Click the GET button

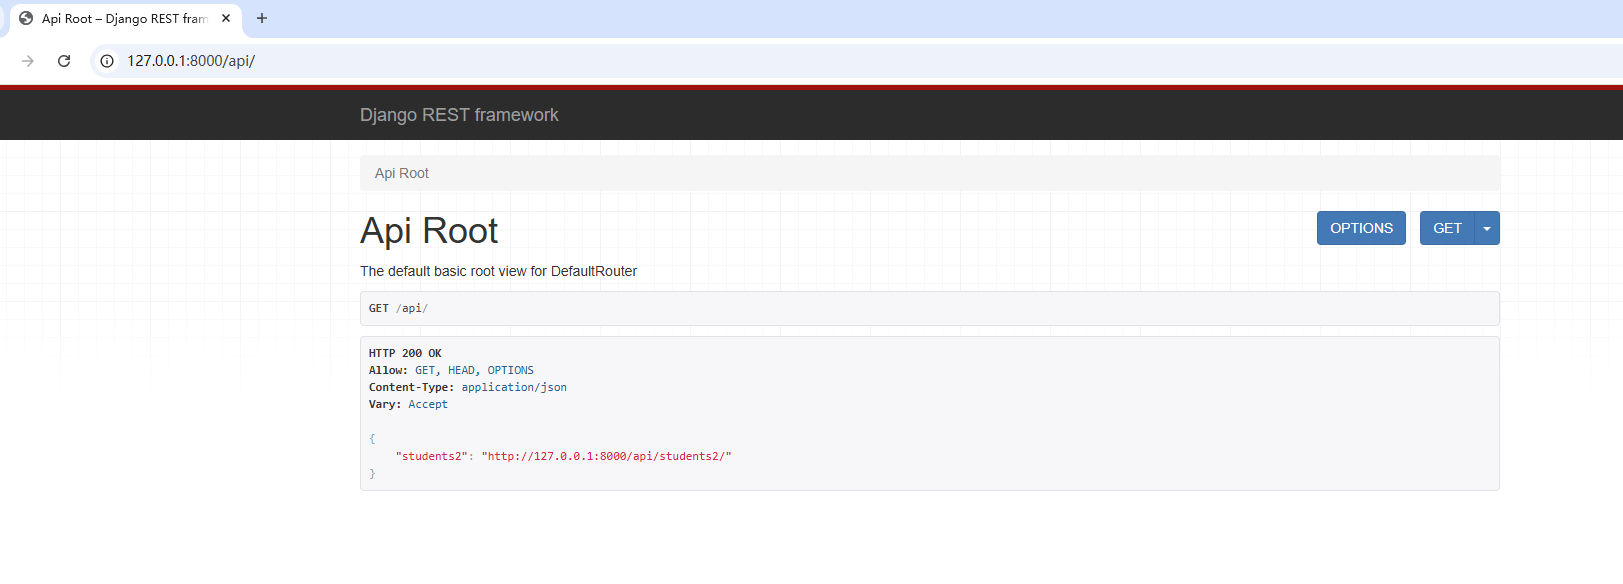1447,228
